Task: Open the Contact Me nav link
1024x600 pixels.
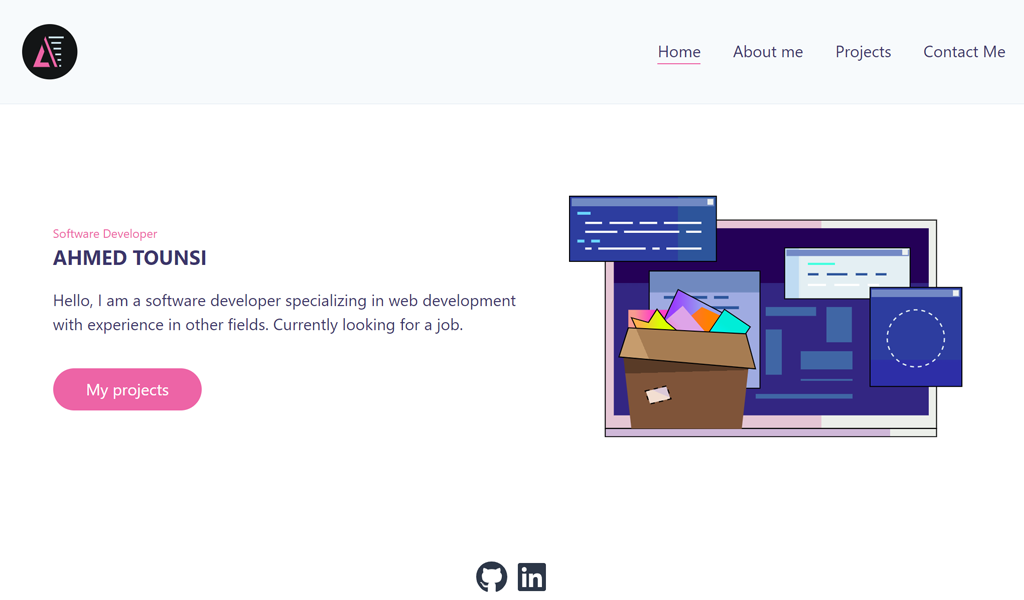Action: pos(964,52)
